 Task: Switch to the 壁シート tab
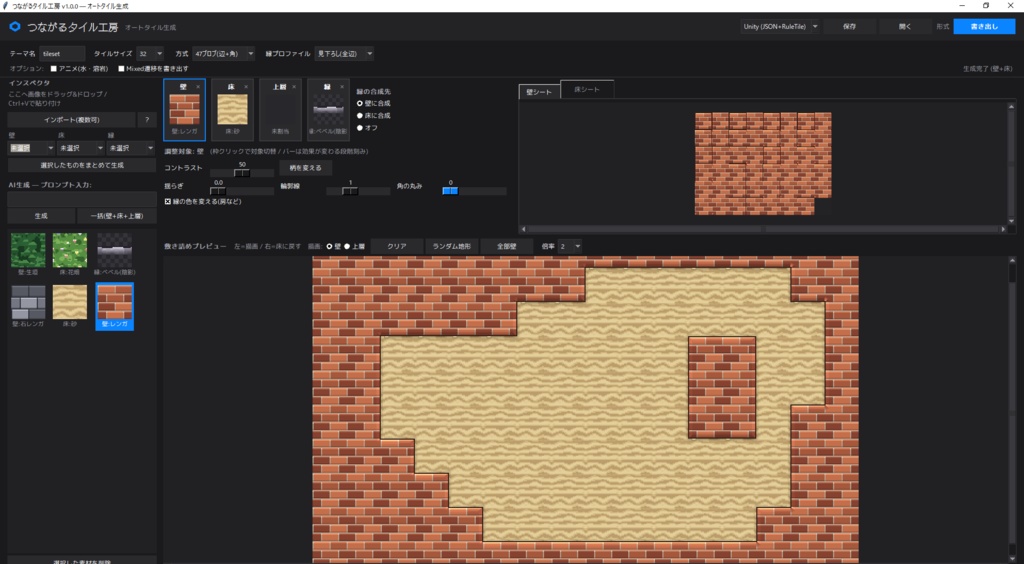tap(539, 92)
